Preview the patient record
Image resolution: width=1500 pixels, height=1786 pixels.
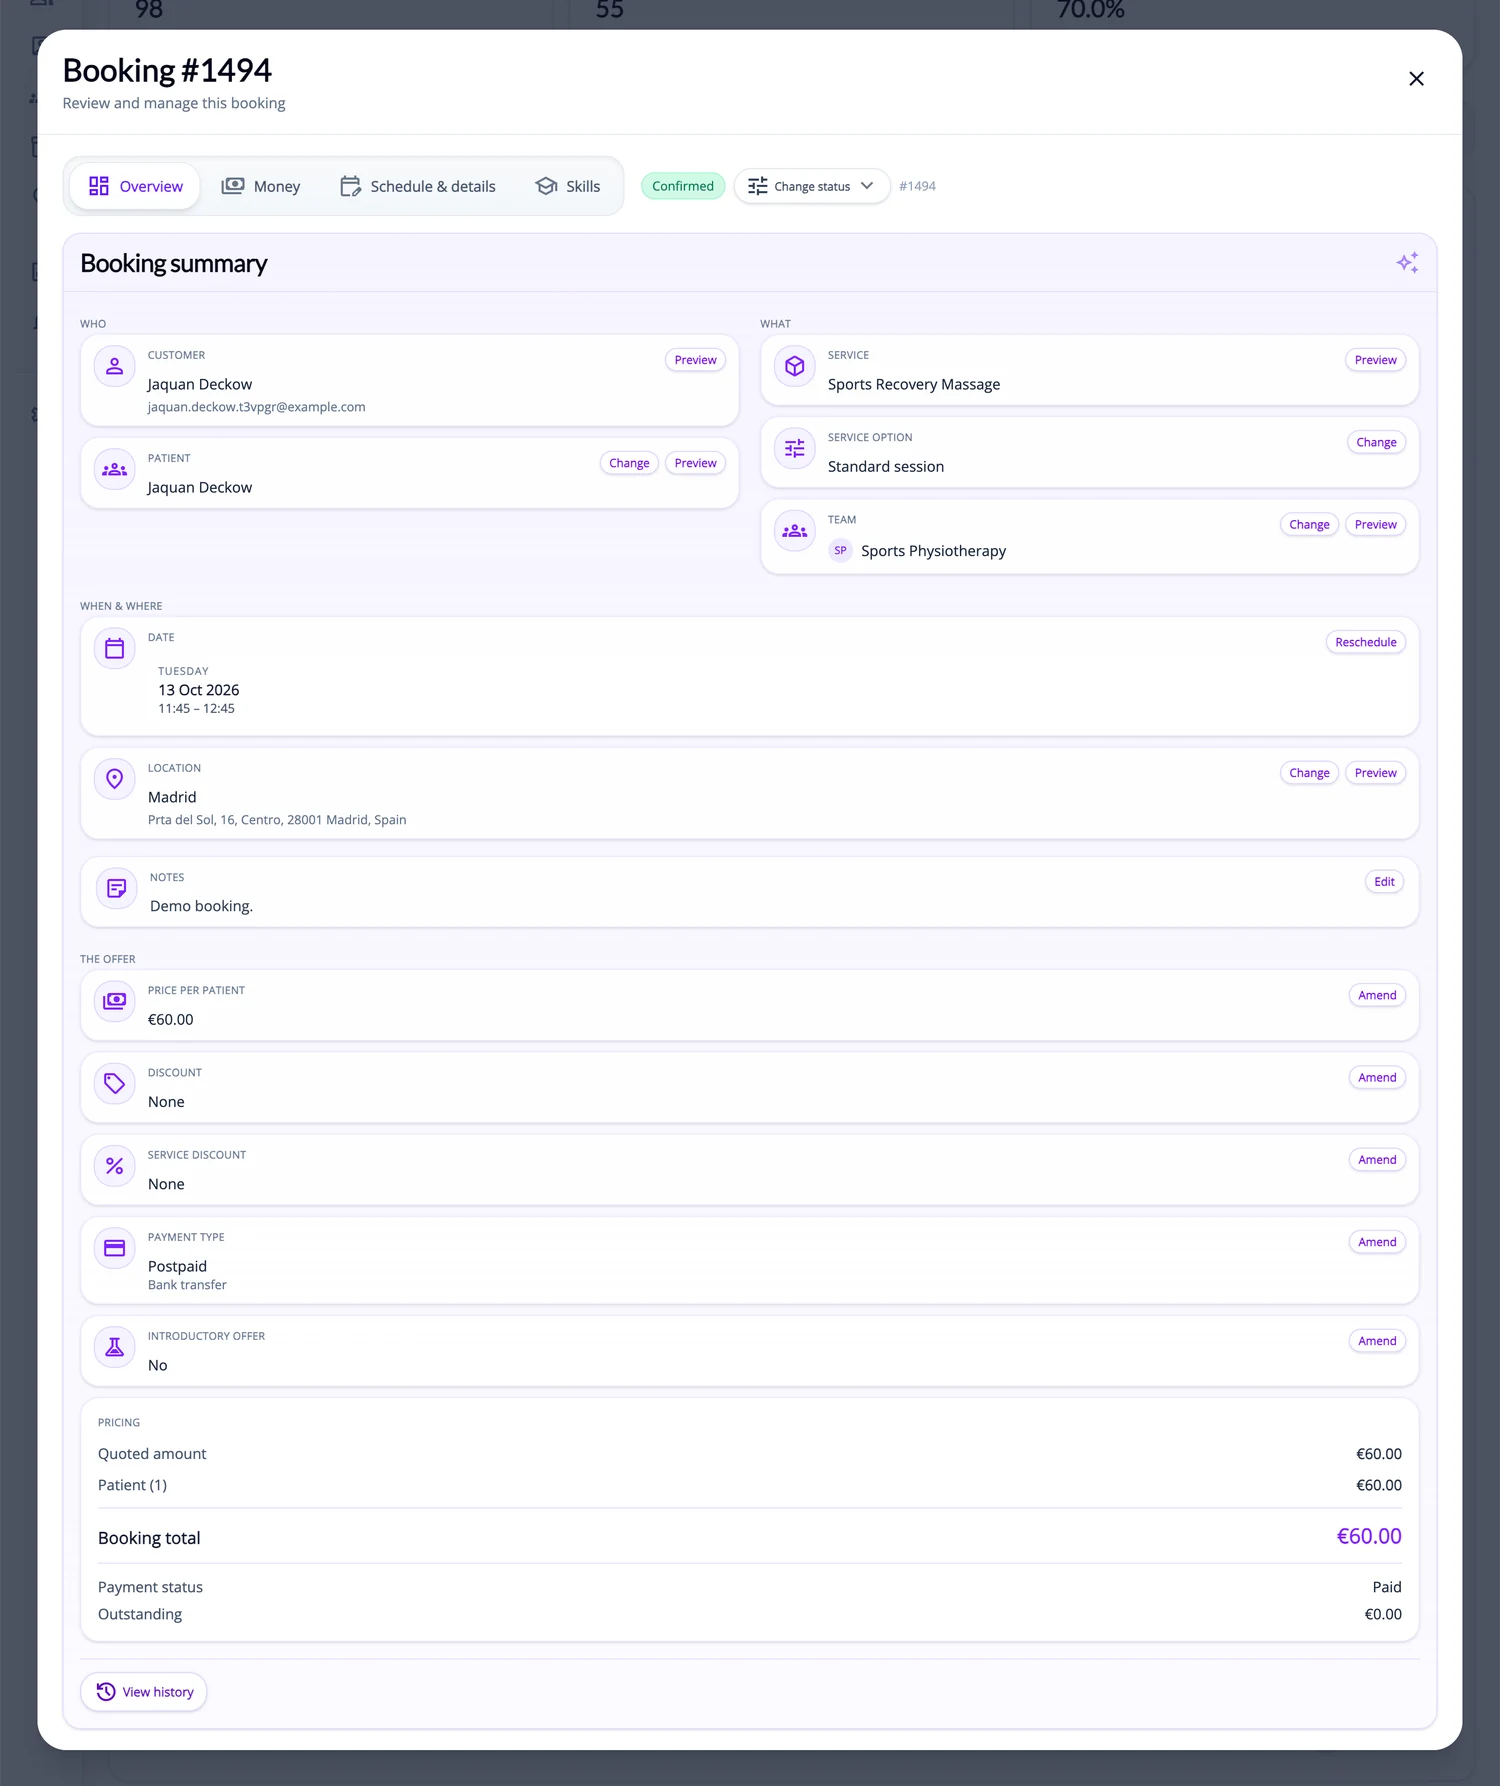click(x=696, y=463)
